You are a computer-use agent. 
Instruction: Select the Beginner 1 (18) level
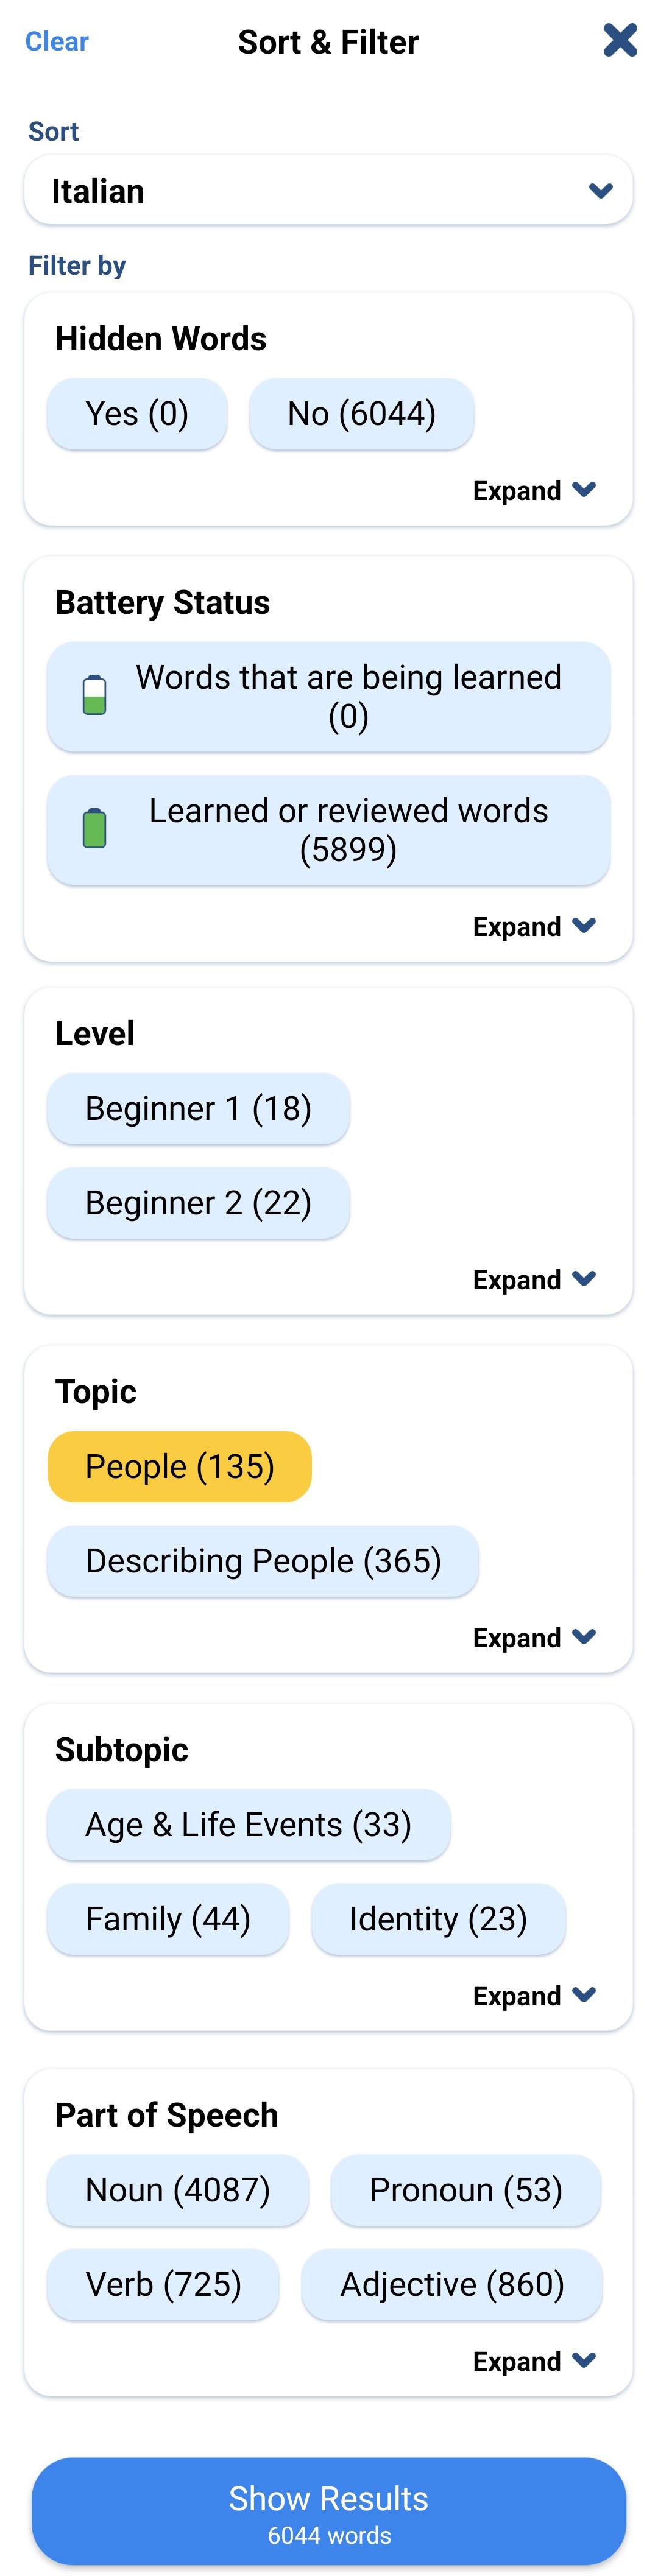coord(198,1108)
